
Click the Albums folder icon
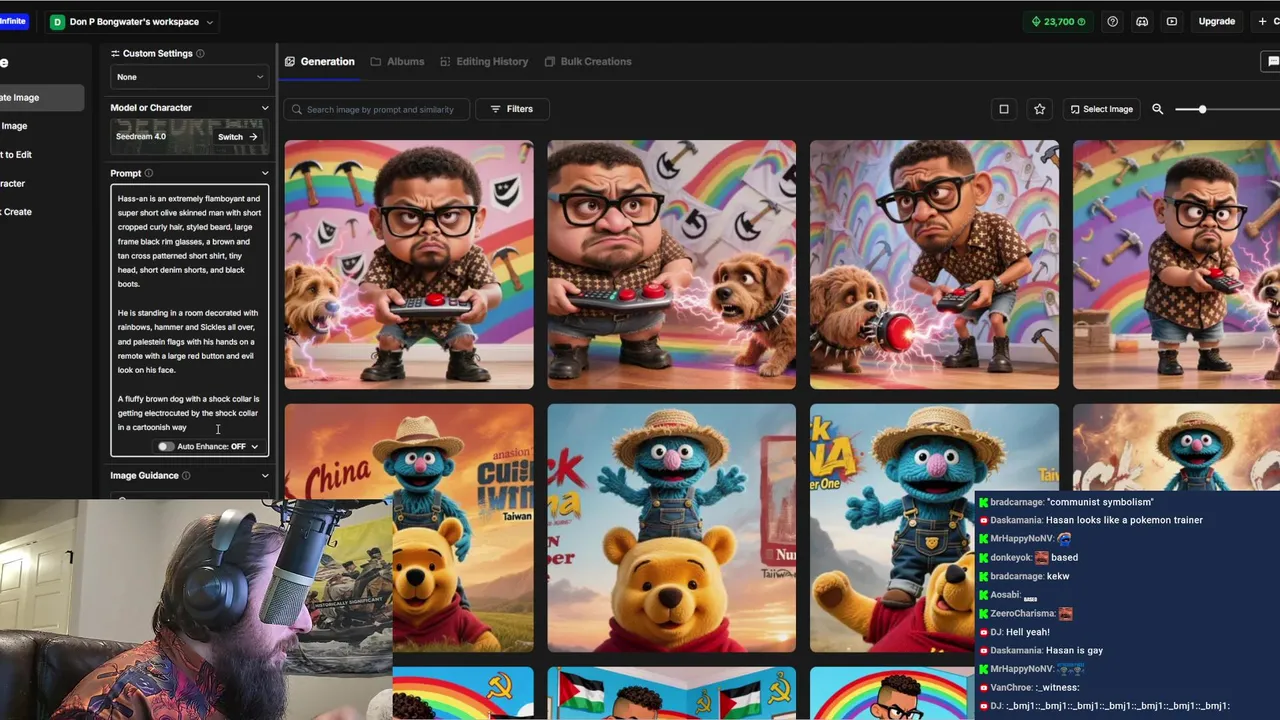tap(376, 61)
